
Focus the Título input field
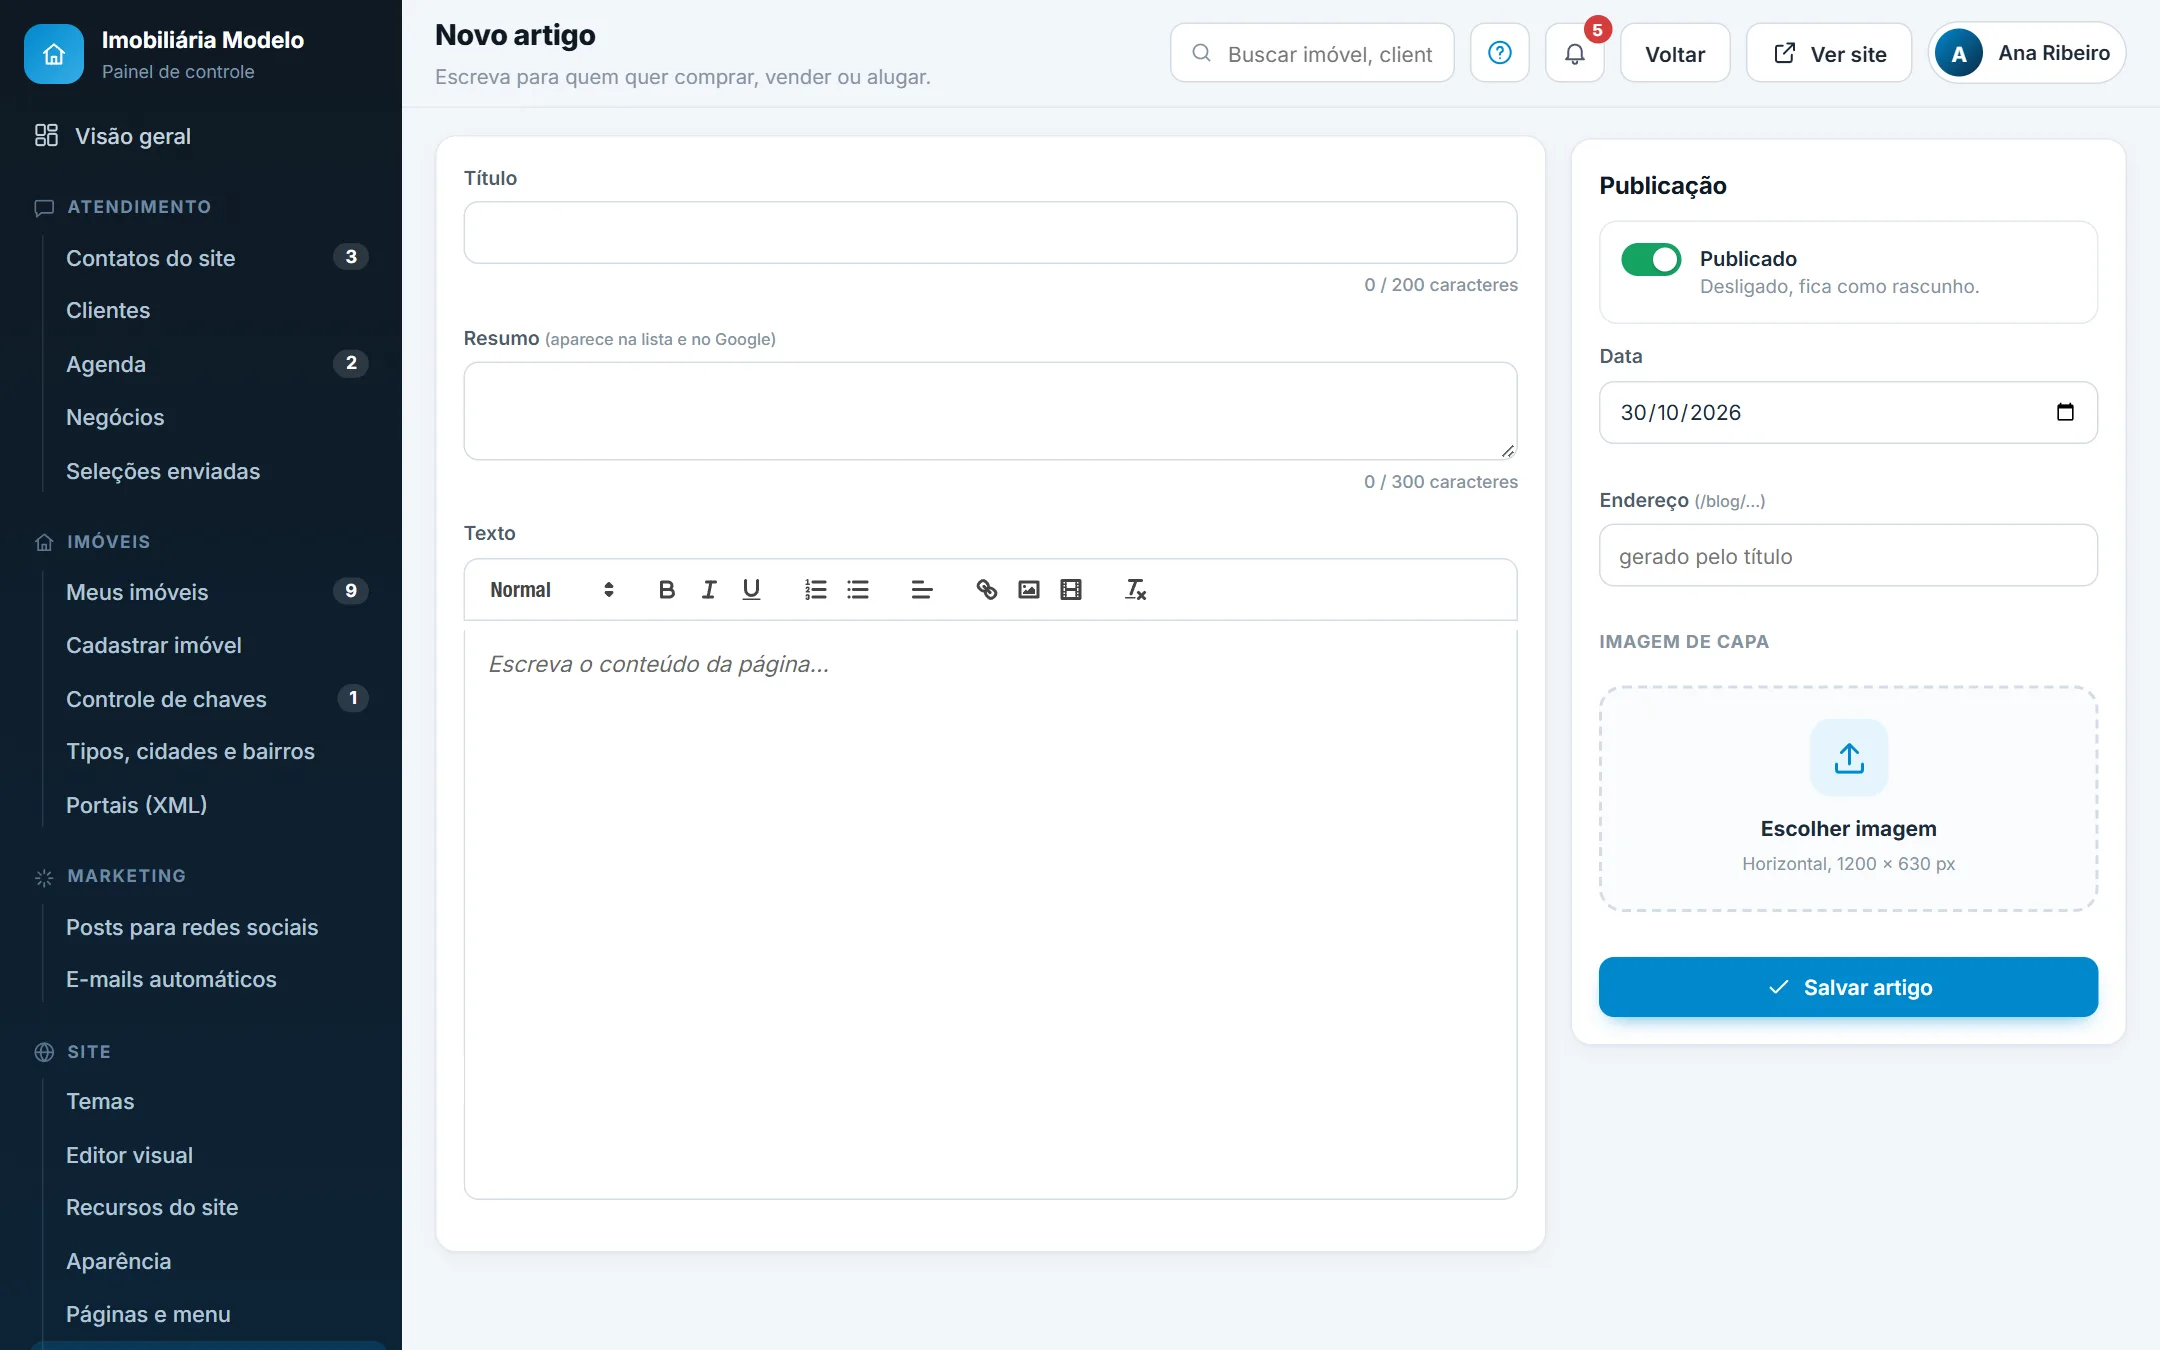[x=990, y=233]
